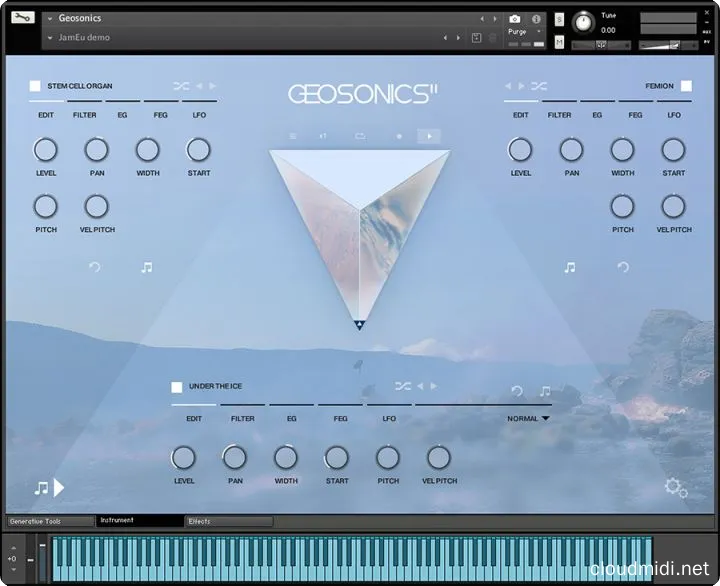The width and height of the screenshot is (720, 586).
Task: Open LFO page for Femion layer
Action: (674, 115)
